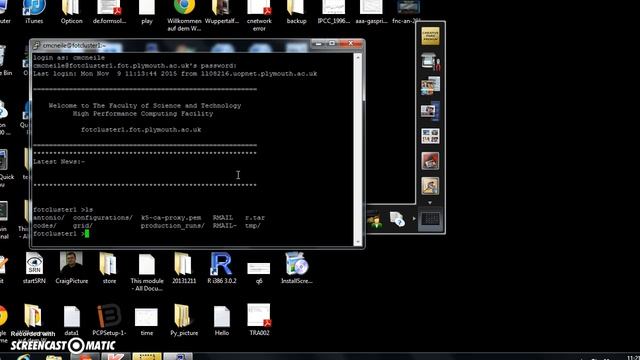The height and width of the screenshot is (360, 640).
Task: Expand gadget bar with right arrow
Action: (x=414, y=219)
